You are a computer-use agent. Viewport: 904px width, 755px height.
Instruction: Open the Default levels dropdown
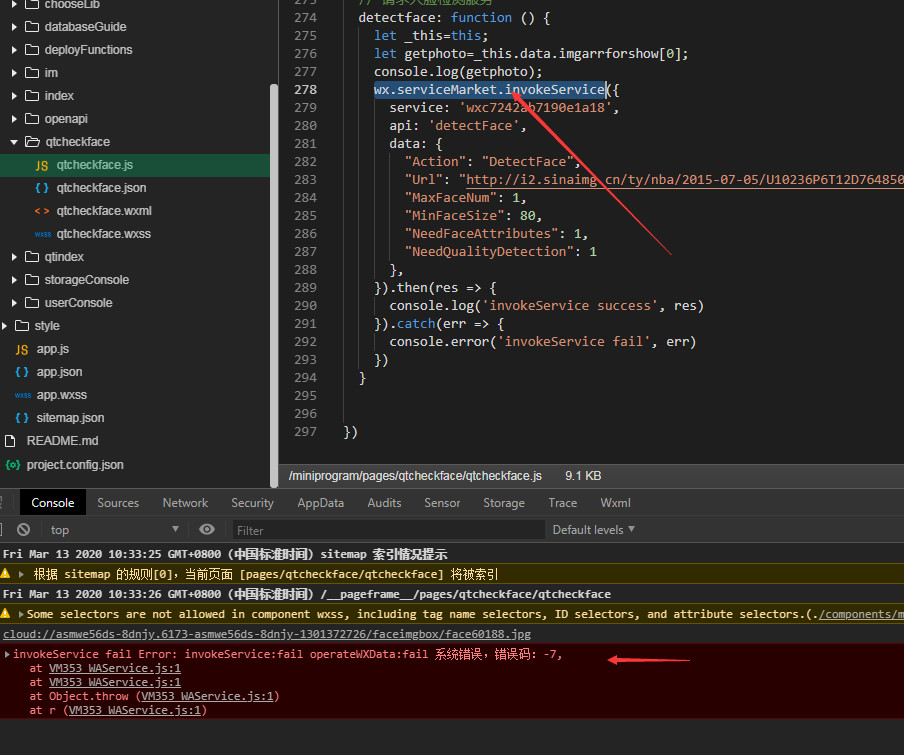(593, 530)
